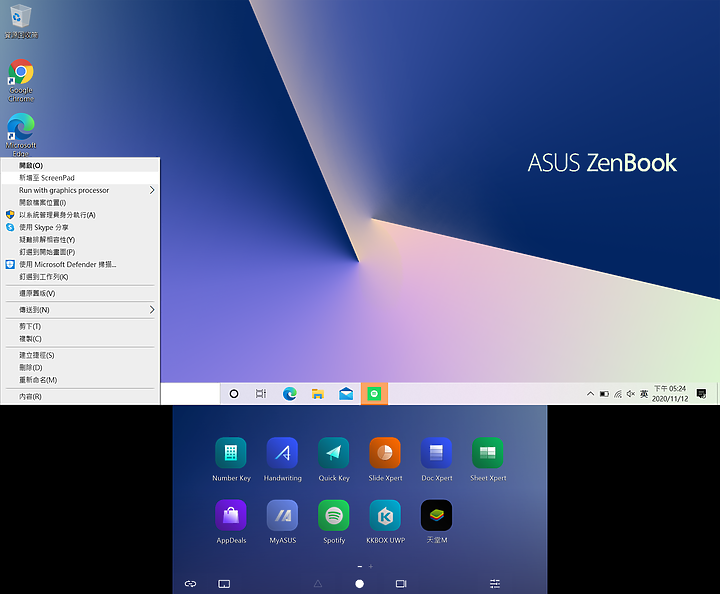Select 剪下(T) cut entry

point(80,326)
